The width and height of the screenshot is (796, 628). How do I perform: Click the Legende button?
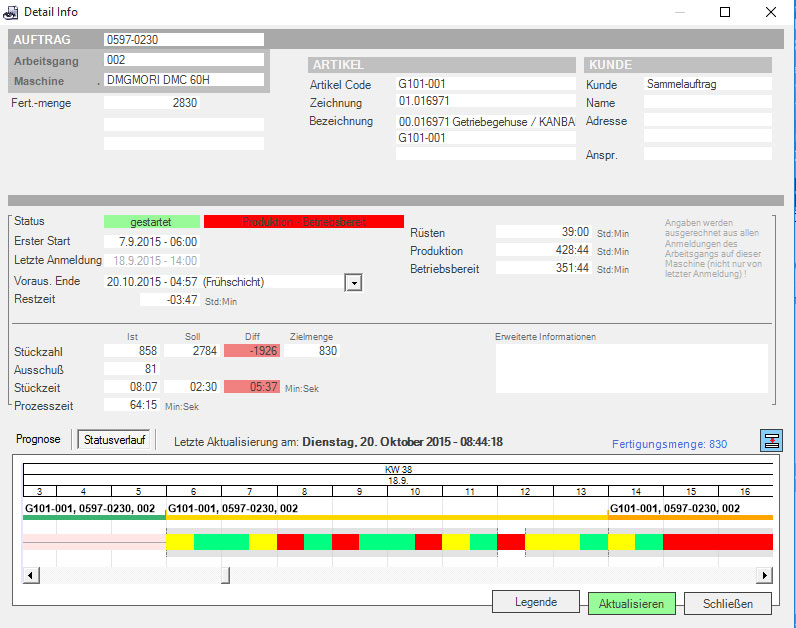(x=536, y=602)
